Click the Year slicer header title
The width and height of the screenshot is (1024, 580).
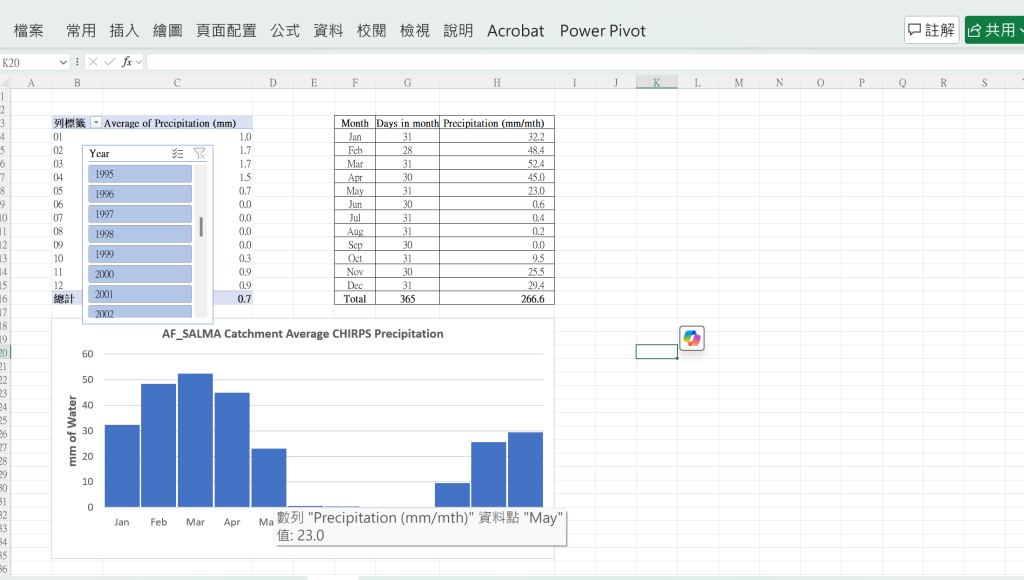click(99, 153)
